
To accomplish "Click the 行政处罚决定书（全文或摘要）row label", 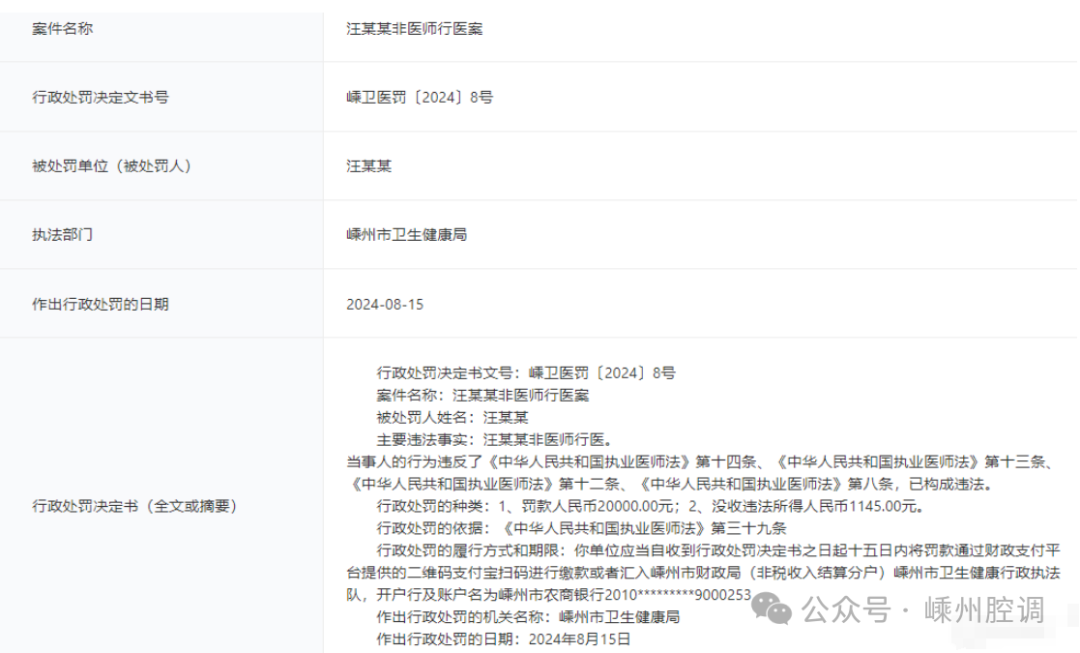I will pos(135,506).
